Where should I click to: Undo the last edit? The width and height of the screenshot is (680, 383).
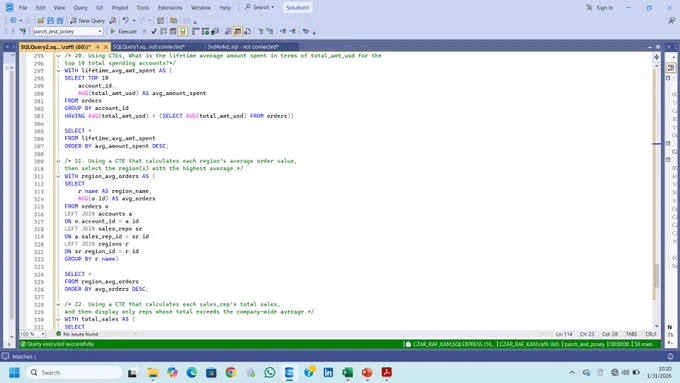point(125,20)
